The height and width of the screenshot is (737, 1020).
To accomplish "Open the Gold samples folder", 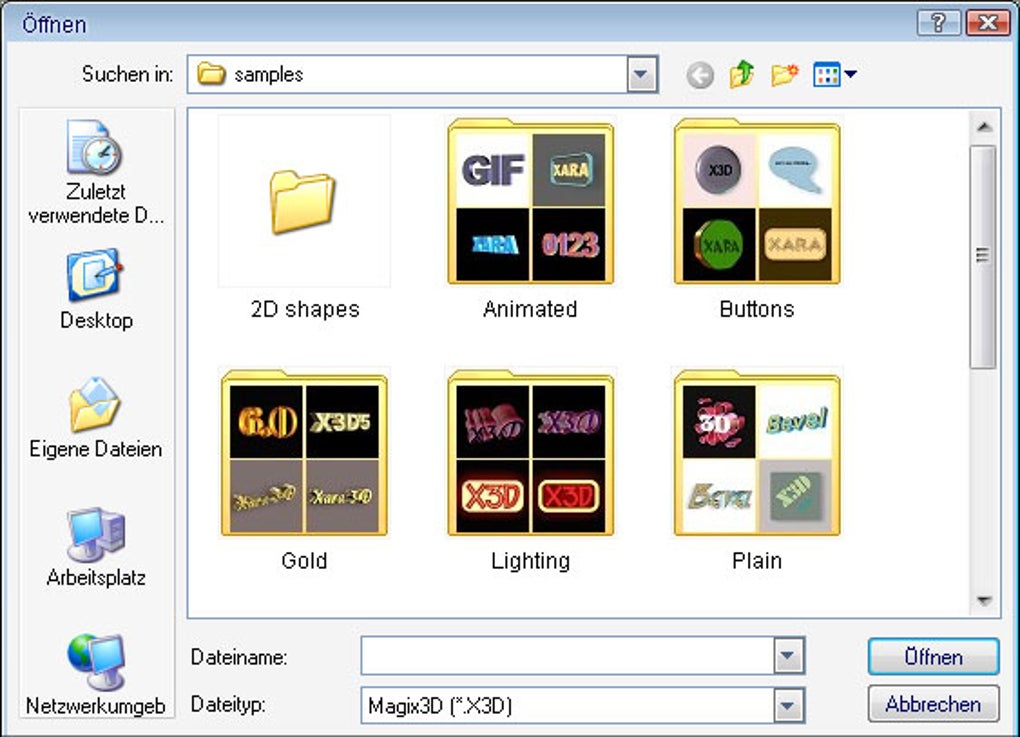I will coord(304,455).
